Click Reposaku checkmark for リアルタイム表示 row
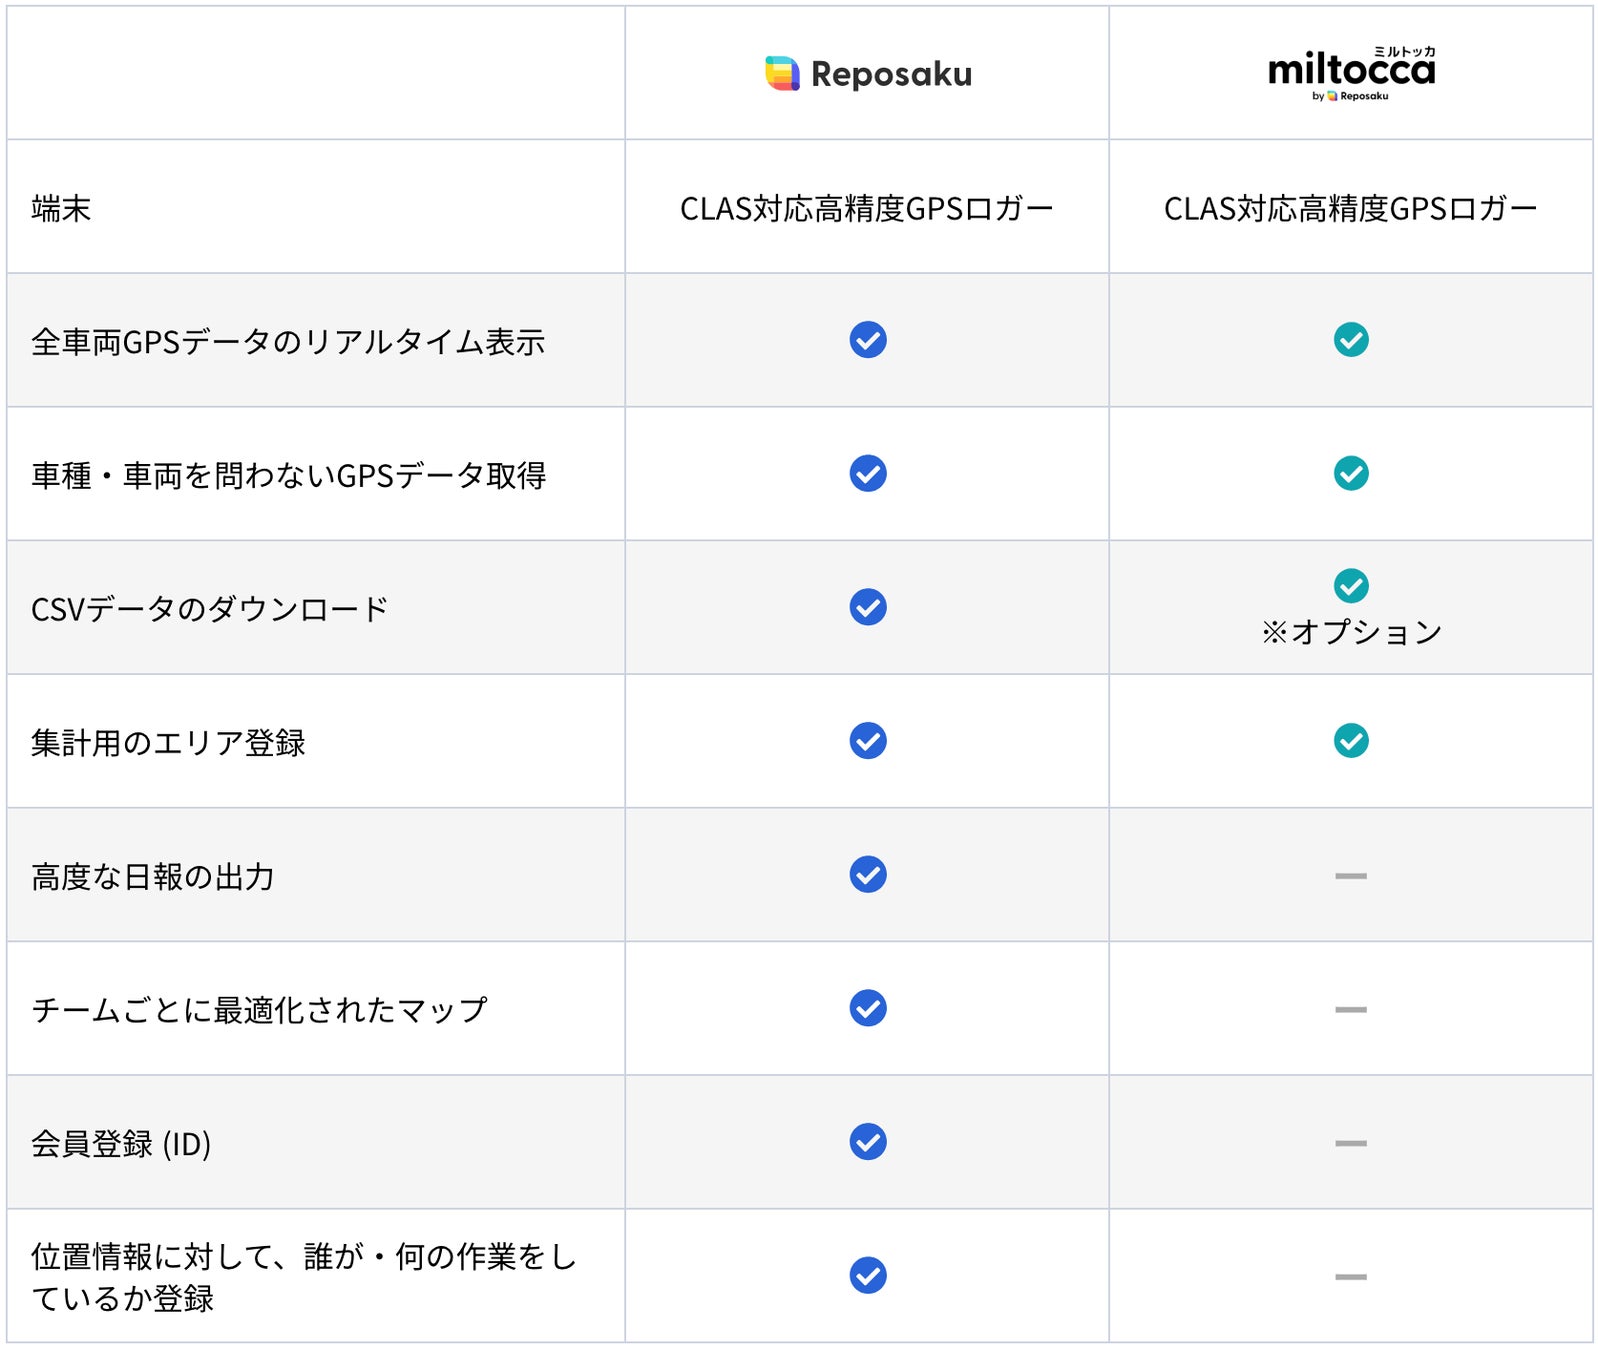 (868, 340)
